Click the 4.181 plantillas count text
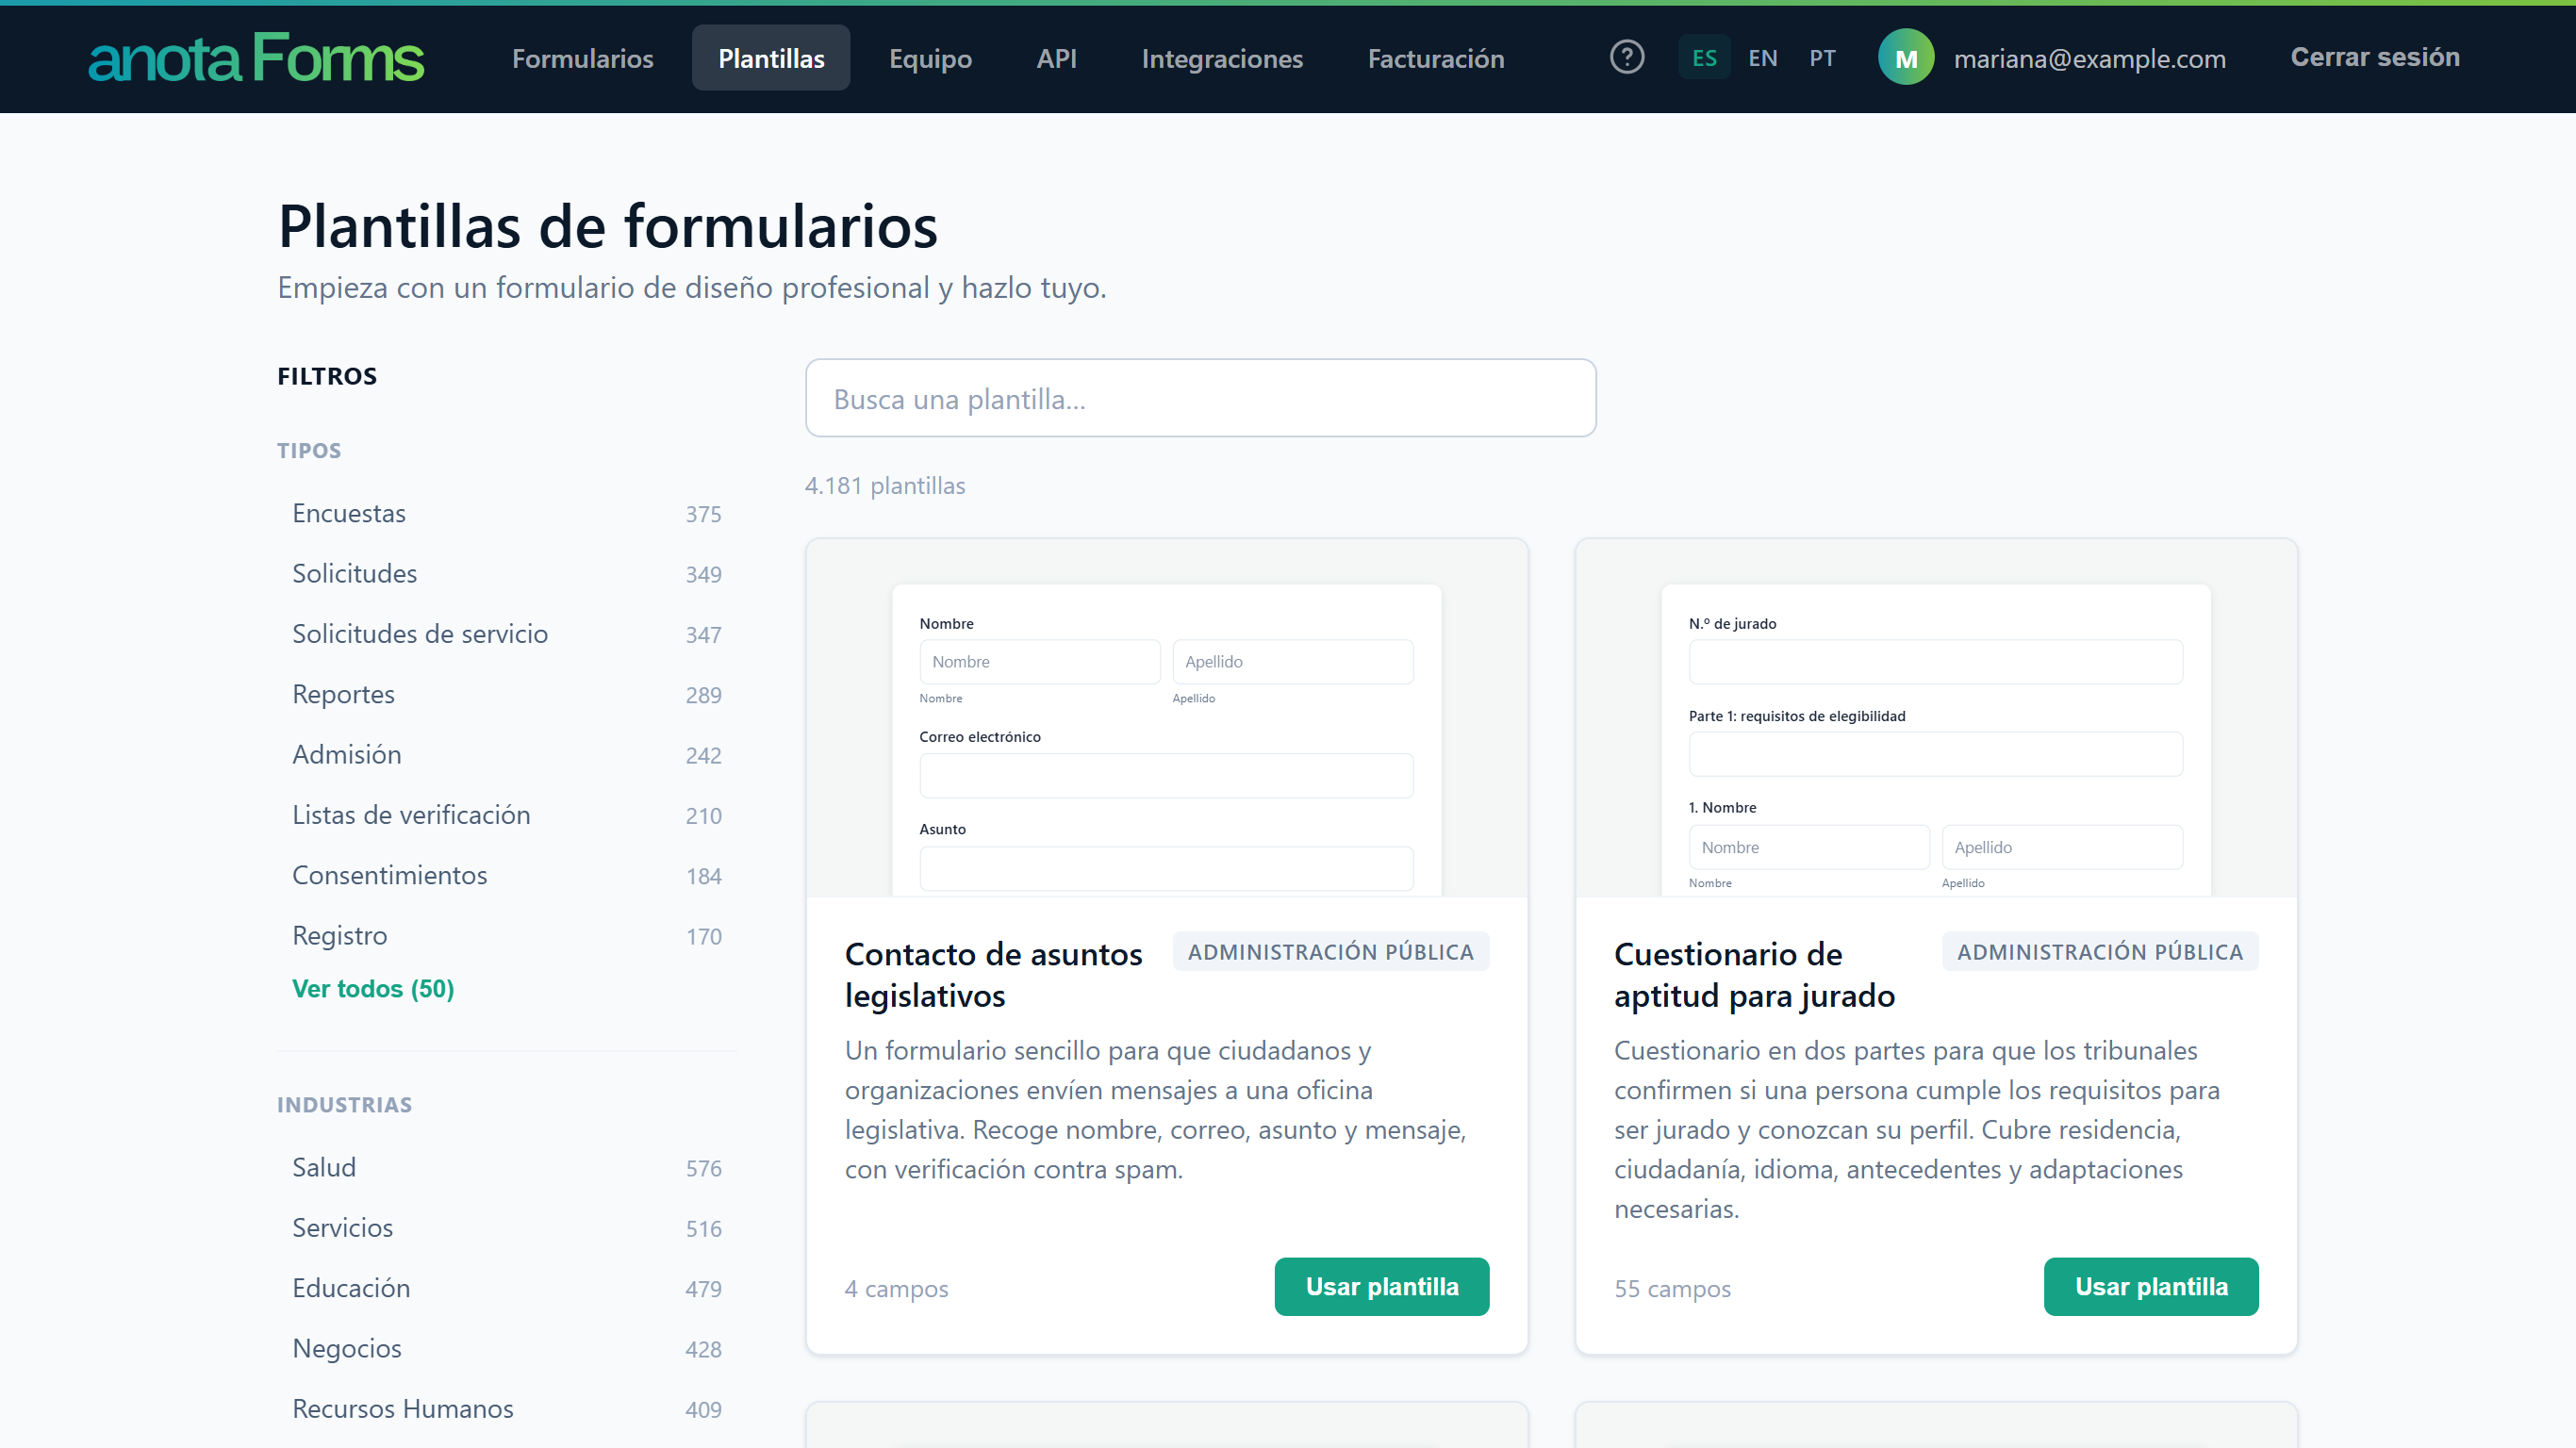Image resolution: width=2576 pixels, height=1448 pixels. pyautogui.click(x=885, y=486)
